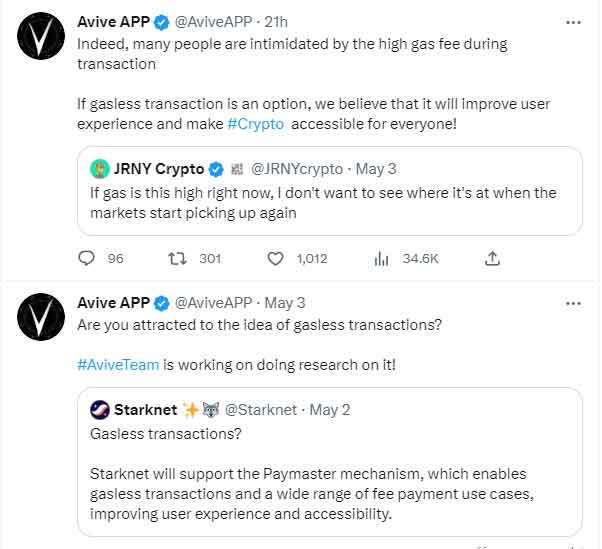
Task: Open the 21h timestamp link
Action: [x=275, y=22]
